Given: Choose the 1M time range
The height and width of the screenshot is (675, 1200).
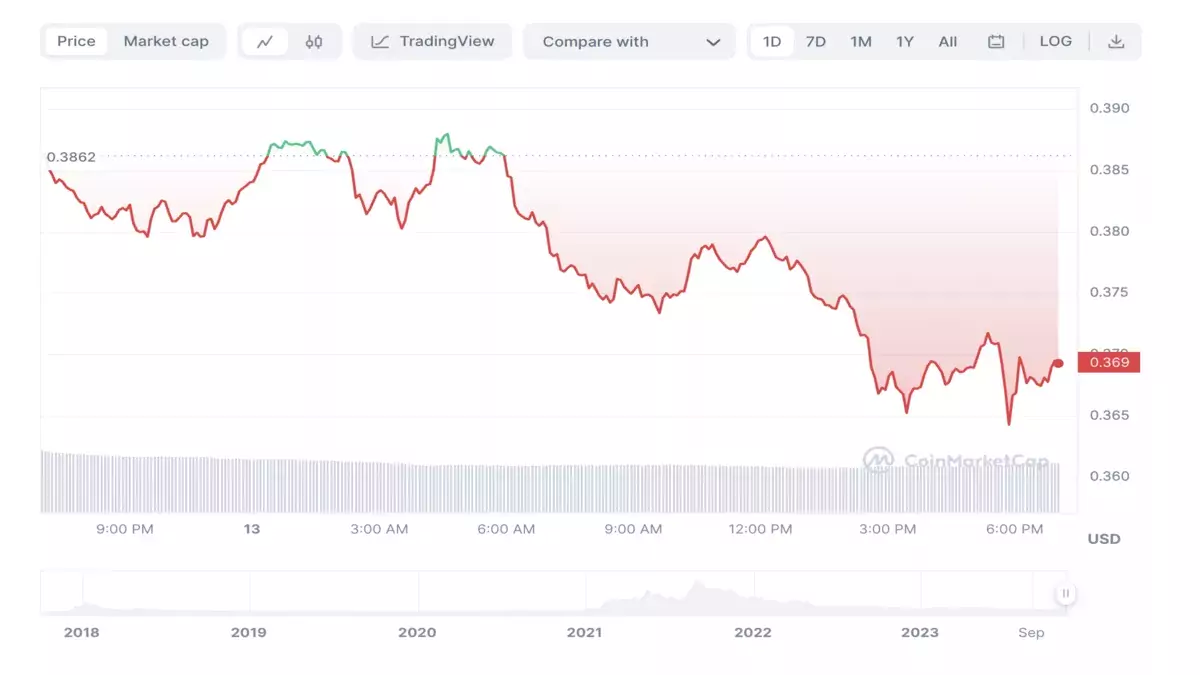Looking at the screenshot, I should click(x=861, y=42).
